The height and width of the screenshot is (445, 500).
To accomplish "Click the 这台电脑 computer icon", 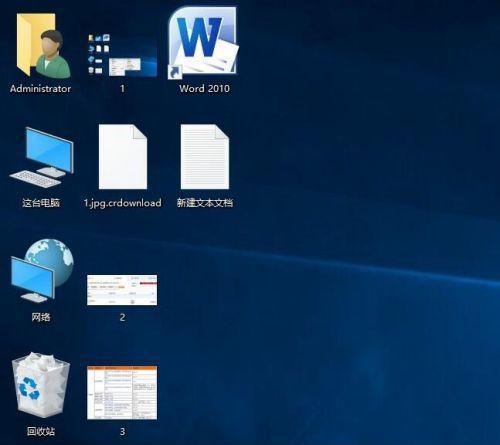I will click(x=41, y=157).
